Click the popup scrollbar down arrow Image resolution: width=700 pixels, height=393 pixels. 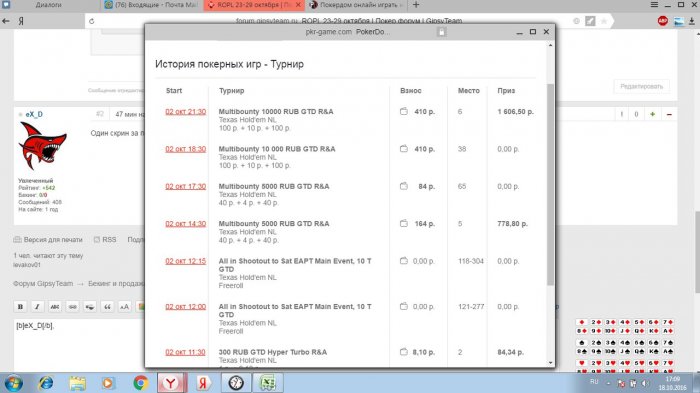coord(550,363)
